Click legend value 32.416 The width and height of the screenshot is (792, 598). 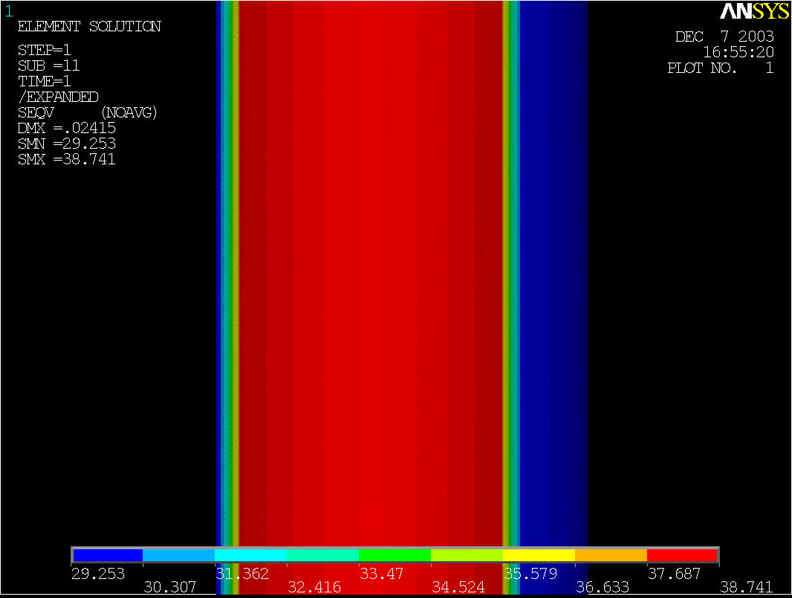(x=314, y=587)
